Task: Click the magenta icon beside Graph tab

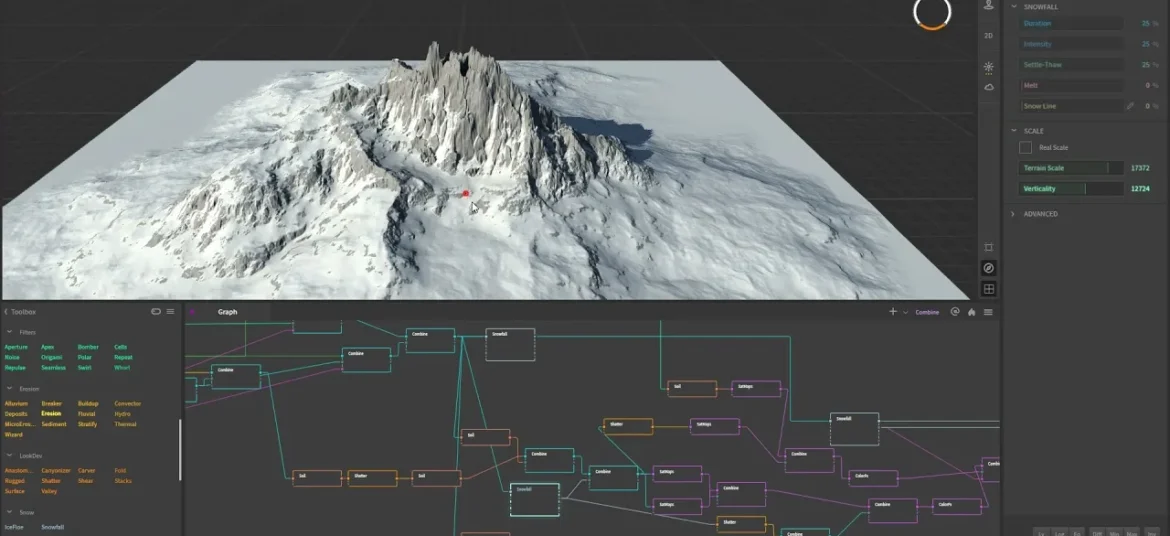Action: [x=192, y=312]
